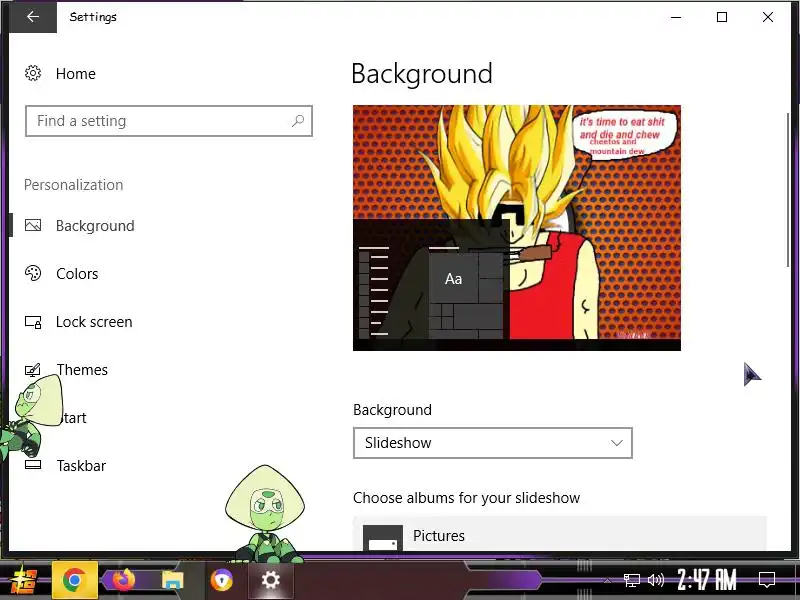
Task: Select the Taskbar icon in sidebar
Action: point(33,465)
